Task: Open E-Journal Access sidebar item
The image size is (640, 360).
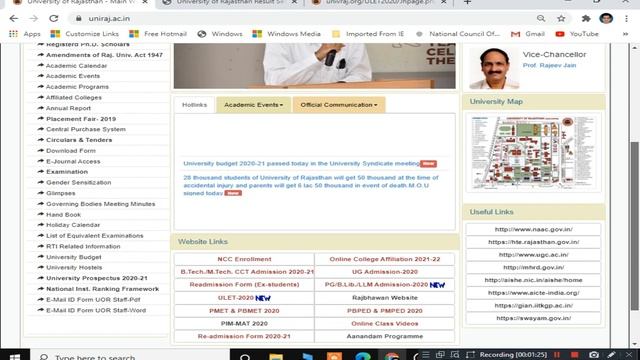Action: tap(73, 161)
